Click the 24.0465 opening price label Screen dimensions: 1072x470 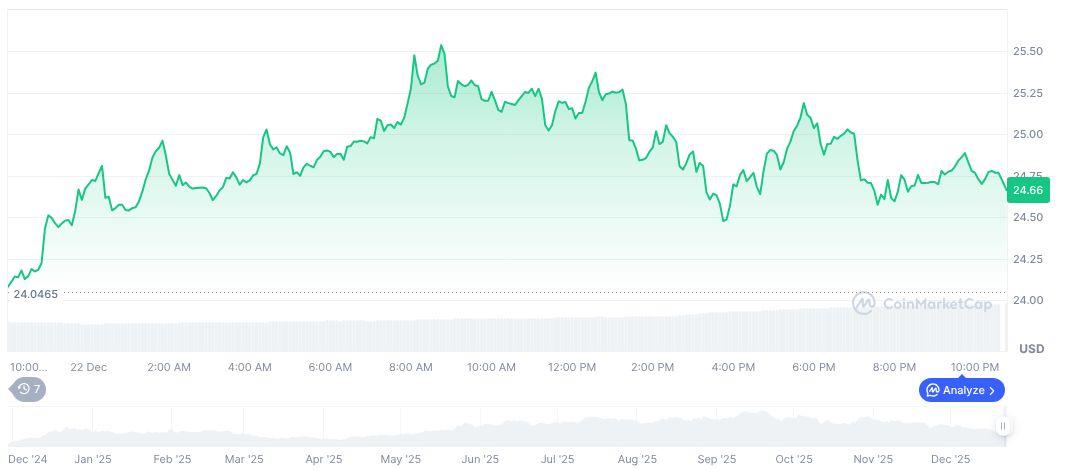36,294
